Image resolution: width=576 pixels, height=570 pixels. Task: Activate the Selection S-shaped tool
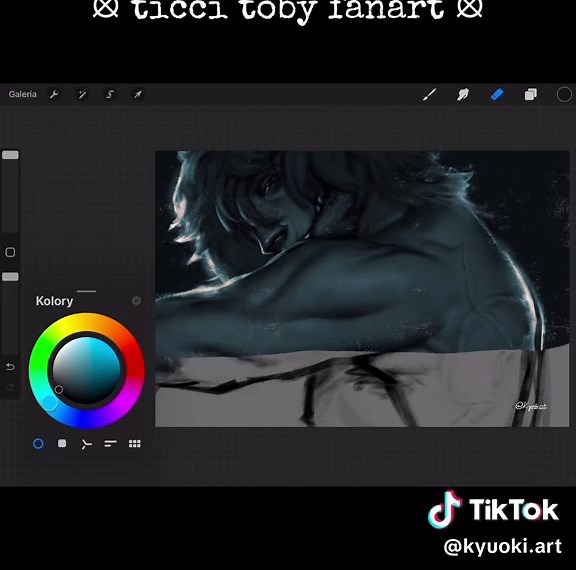109,94
